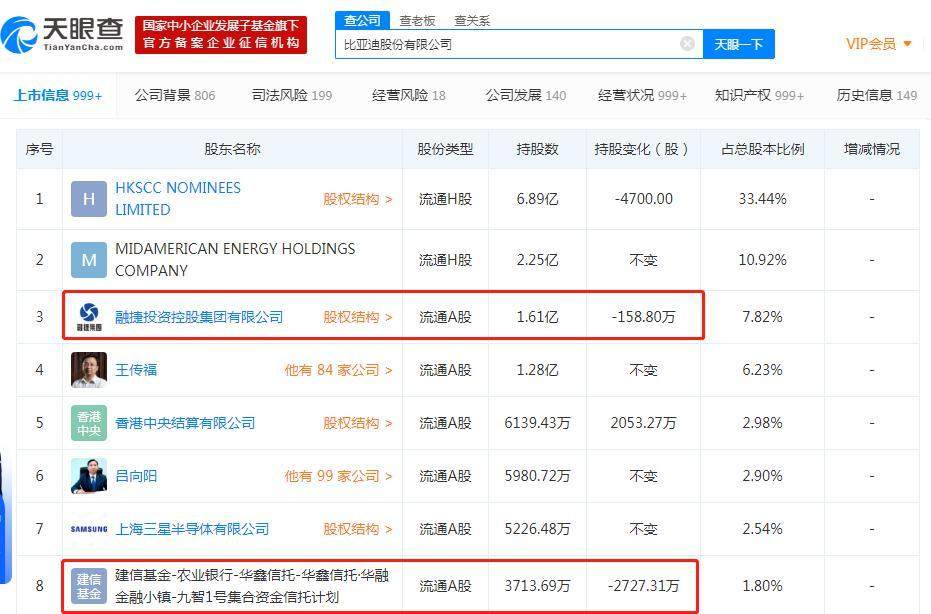Viewport: 931px width, 614px height.
Task: Open HKSCC Nominees letter H avatar
Action: (x=88, y=199)
